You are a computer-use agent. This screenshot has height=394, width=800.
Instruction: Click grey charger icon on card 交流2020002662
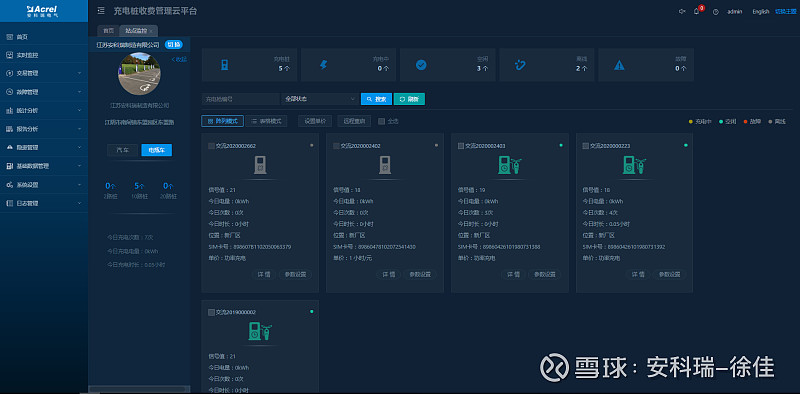260,165
